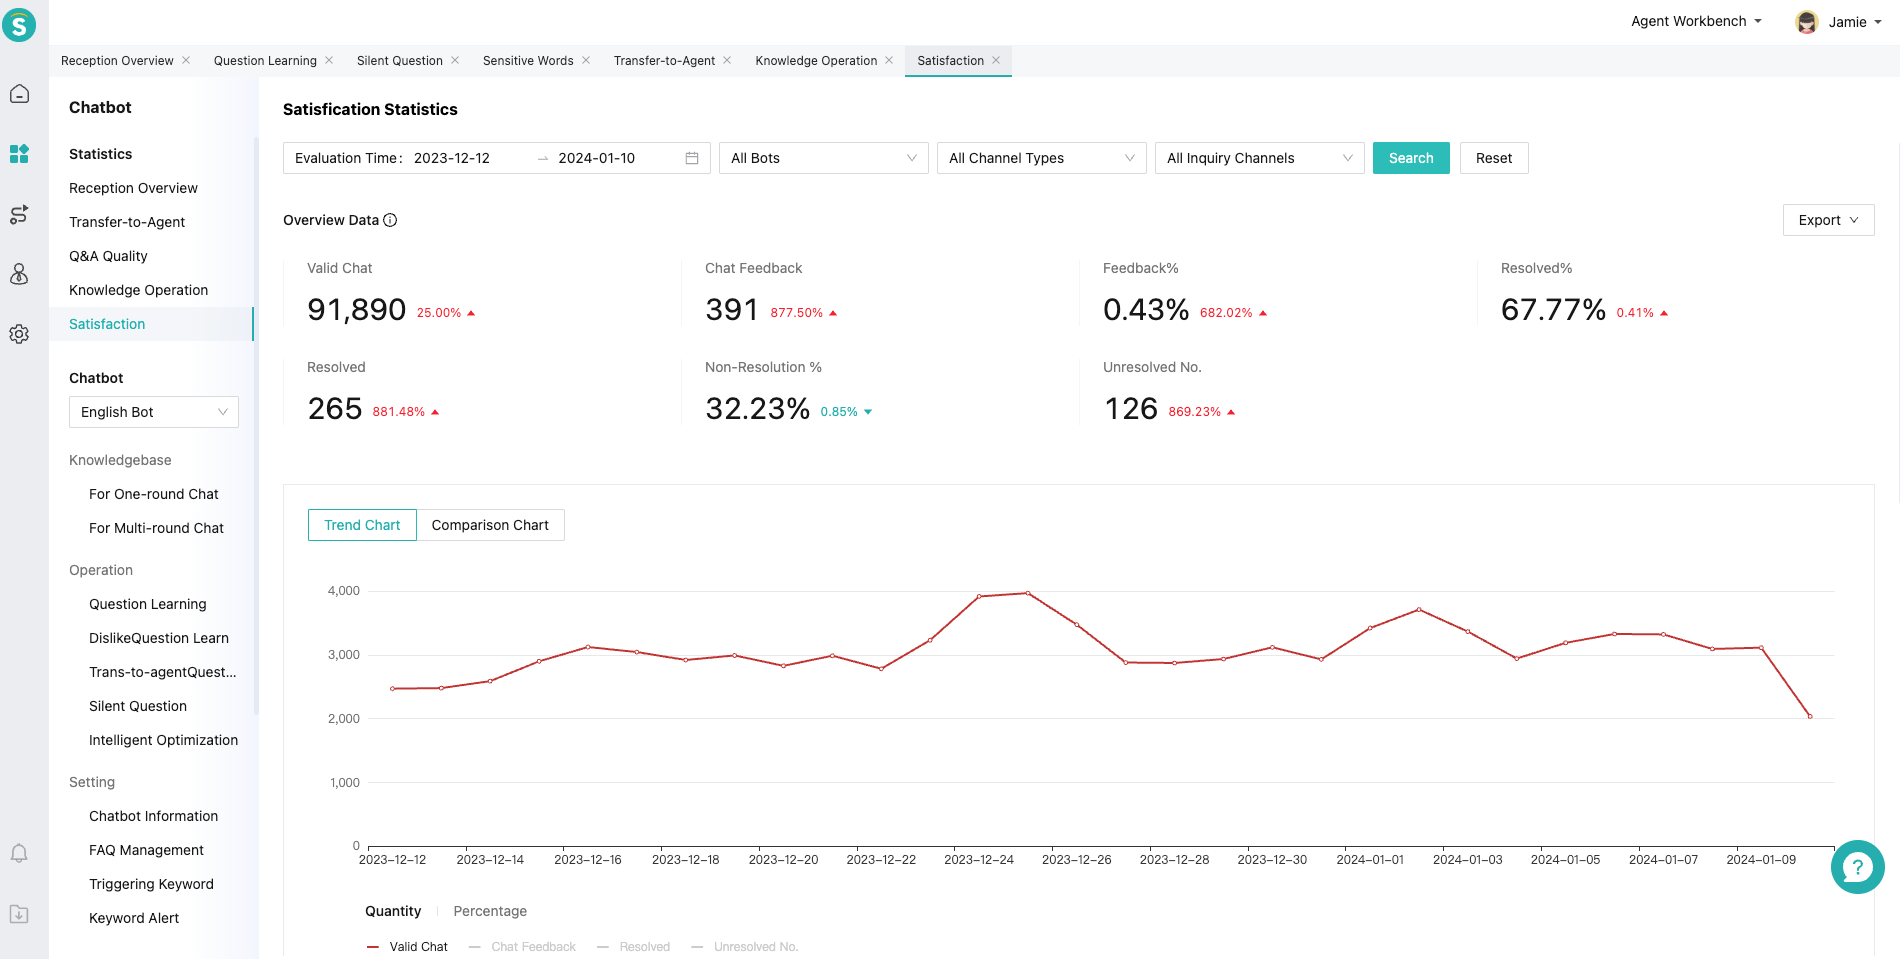Switch to the Question Learning tab
The height and width of the screenshot is (959, 1900).
point(265,61)
